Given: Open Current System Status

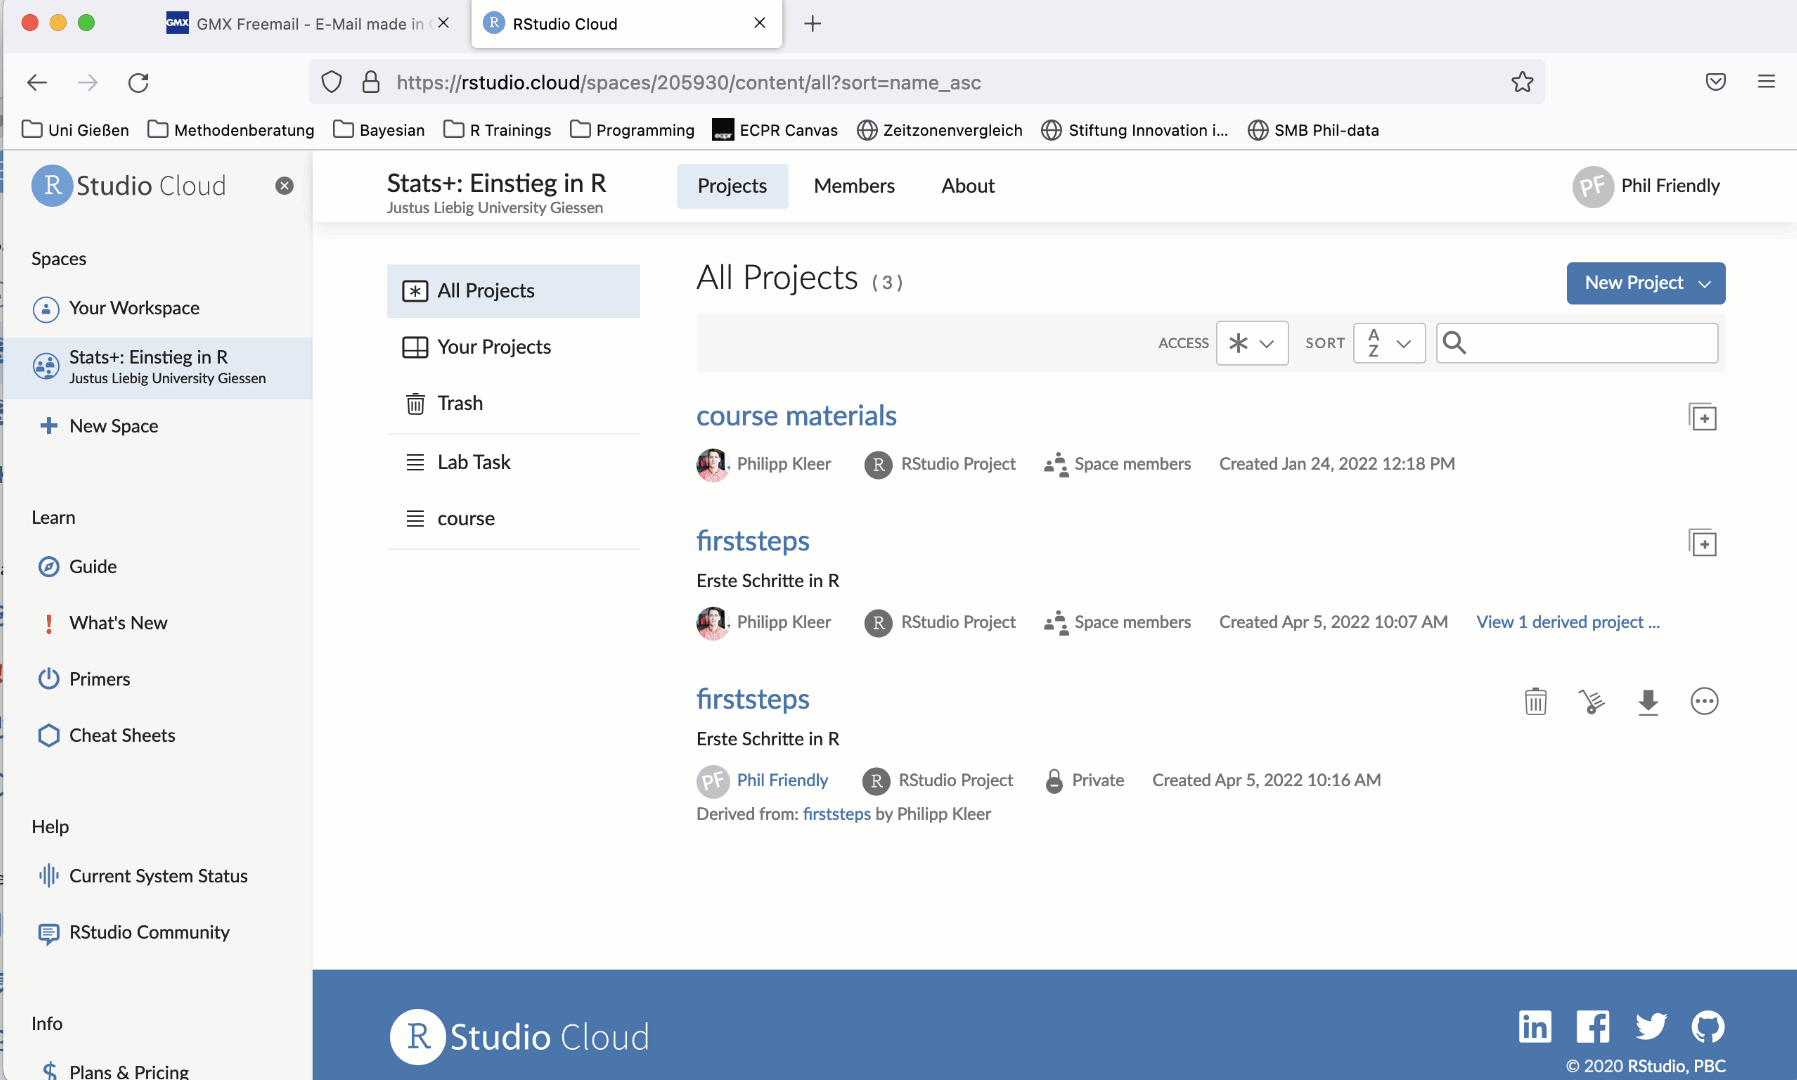Looking at the screenshot, I should coord(143,876).
